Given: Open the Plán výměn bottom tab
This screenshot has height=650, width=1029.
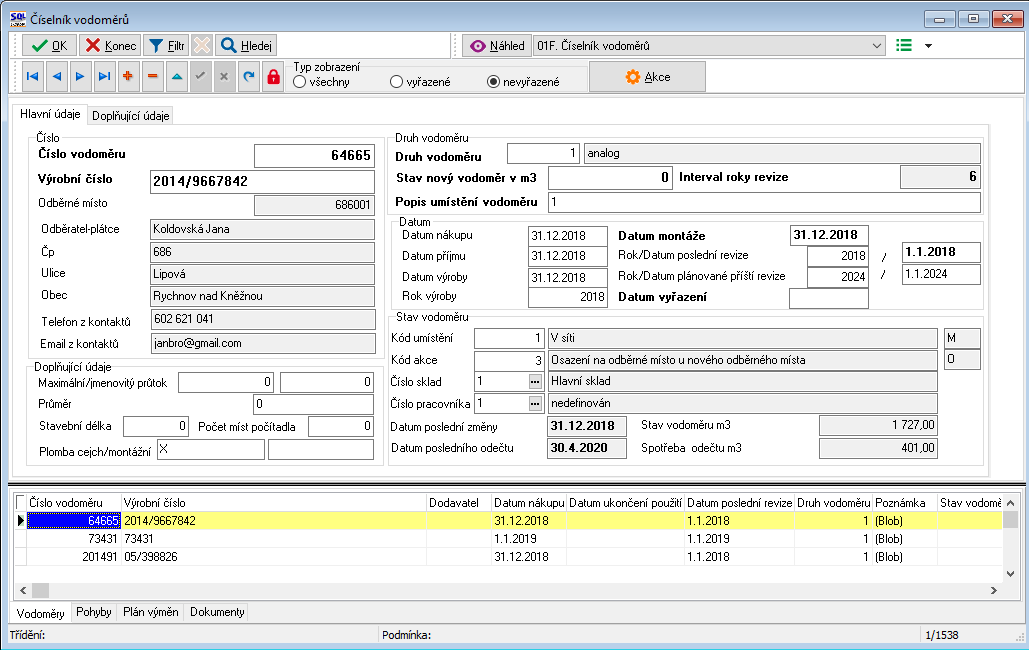Looking at the screenshot, I should click(151, 612).
